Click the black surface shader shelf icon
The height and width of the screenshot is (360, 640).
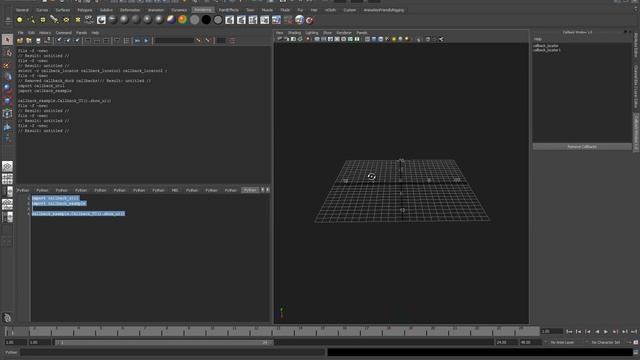coord(206,20)
